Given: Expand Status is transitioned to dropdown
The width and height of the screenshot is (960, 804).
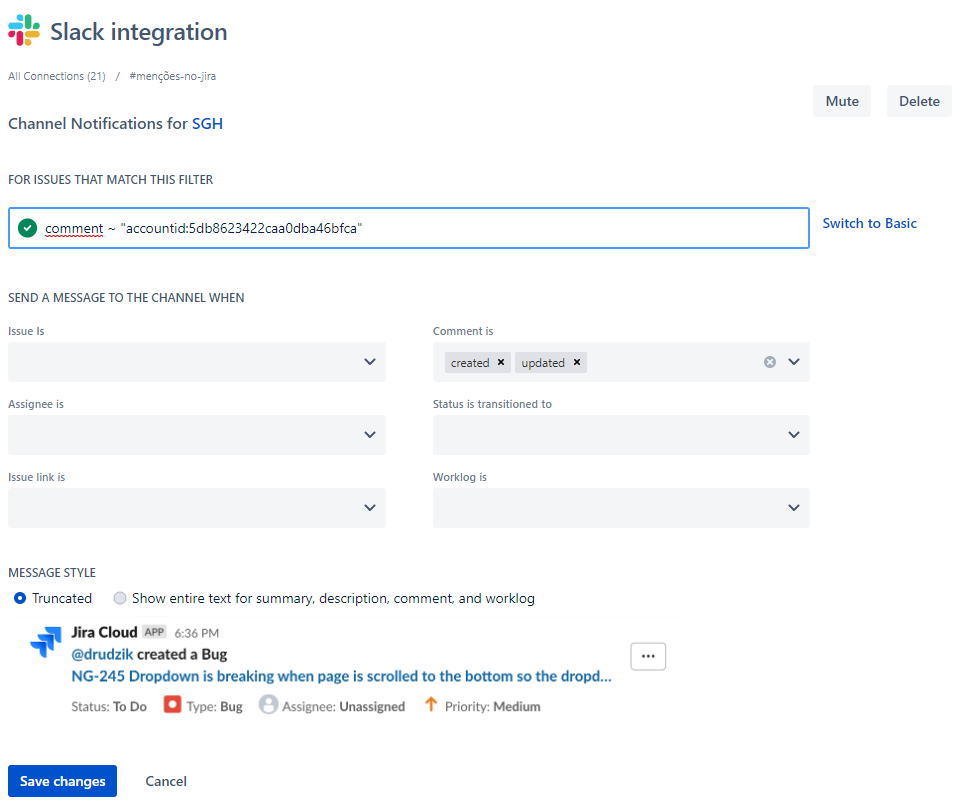Looking at the screenshot, I should tap(794, 435).
